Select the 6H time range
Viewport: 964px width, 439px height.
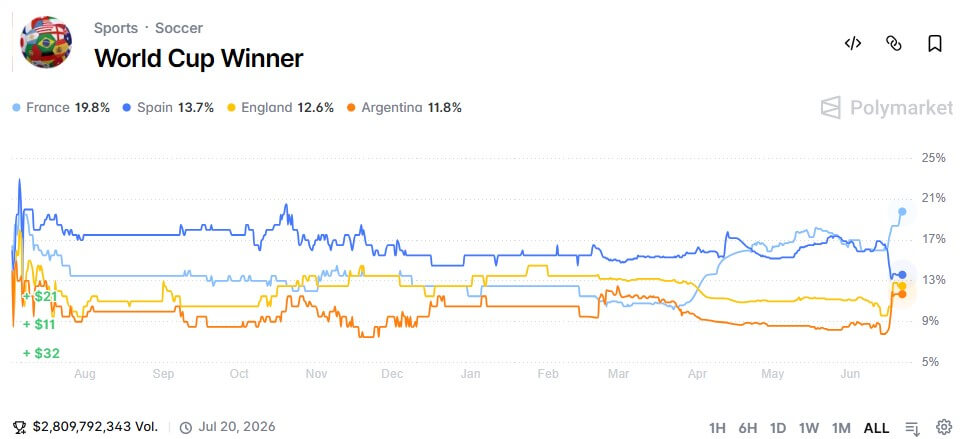tap(748, 428)
